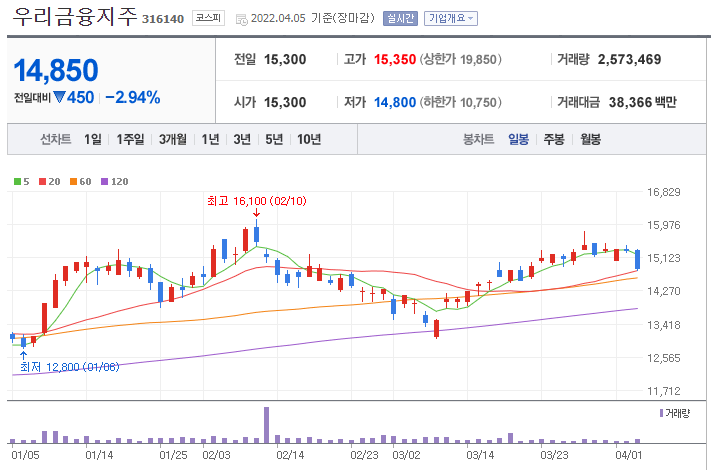
Task: Switch to 월봉 monthly candle chart
Action: 590,139
